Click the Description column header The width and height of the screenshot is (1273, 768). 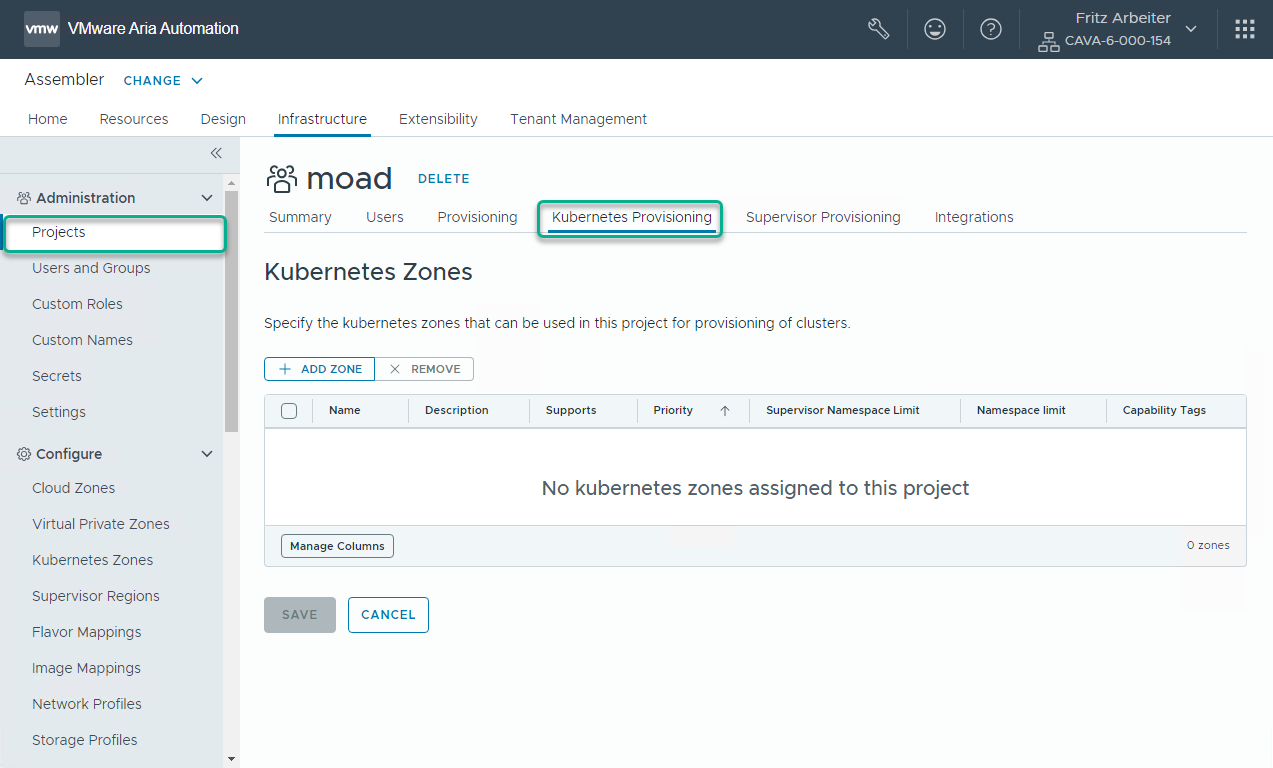coord(457,411)
